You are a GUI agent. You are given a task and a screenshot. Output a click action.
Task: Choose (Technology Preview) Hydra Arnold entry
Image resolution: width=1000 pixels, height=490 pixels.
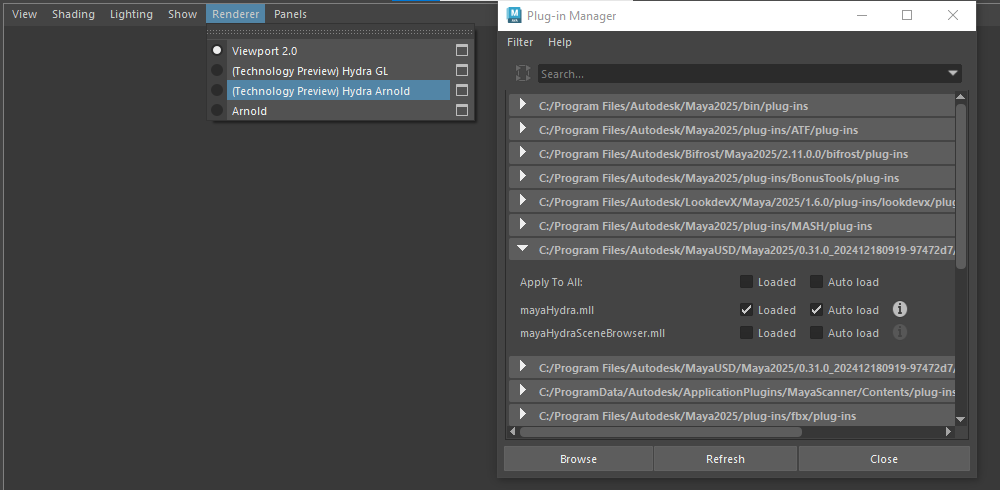321,91
